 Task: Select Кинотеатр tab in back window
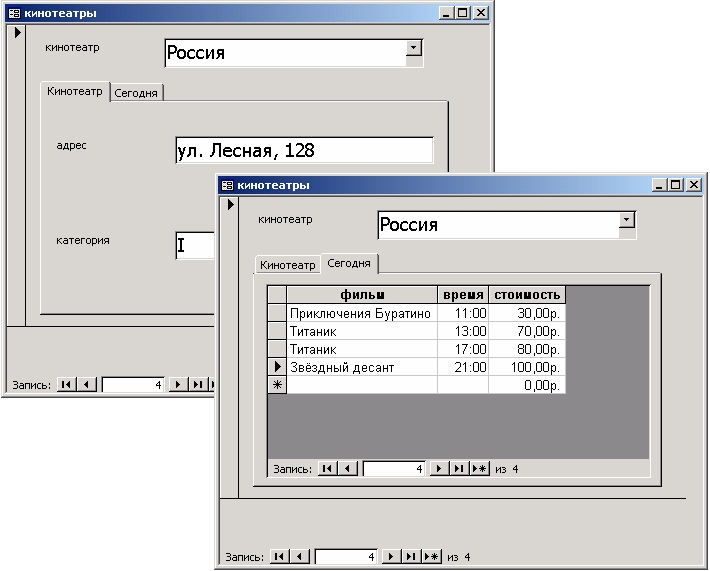75,91
